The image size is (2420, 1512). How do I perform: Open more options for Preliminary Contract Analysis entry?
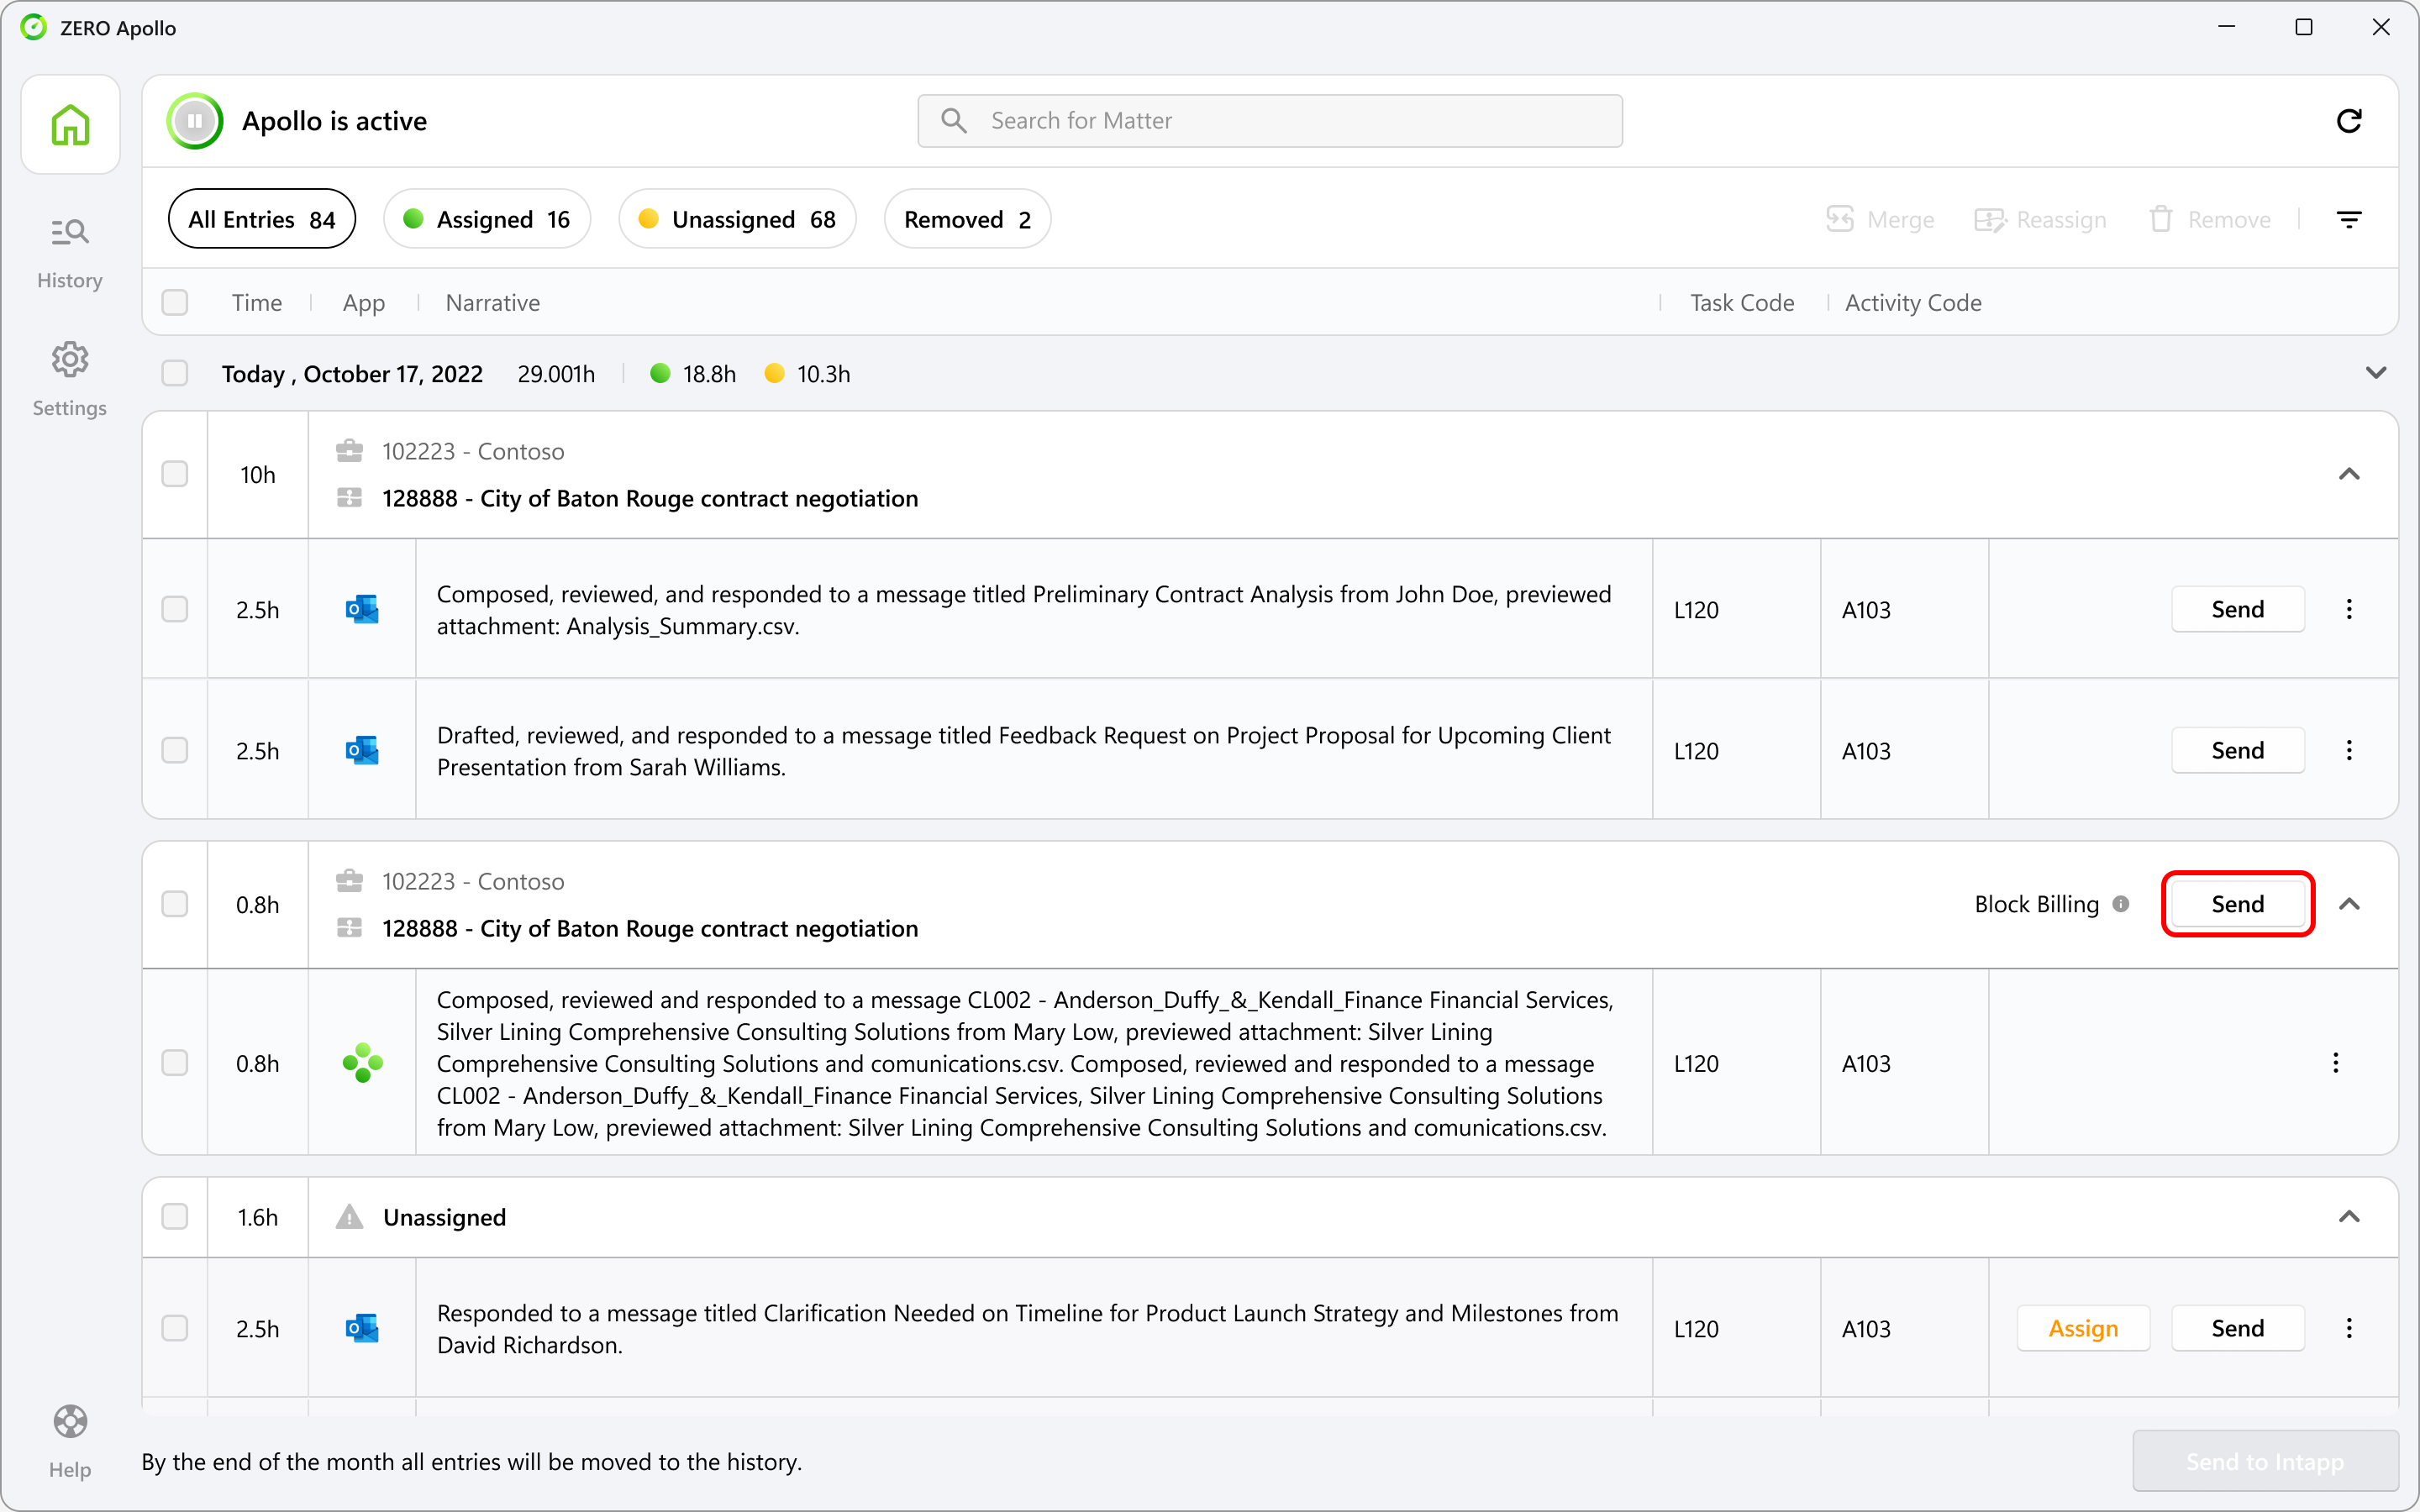[2349, 609]
